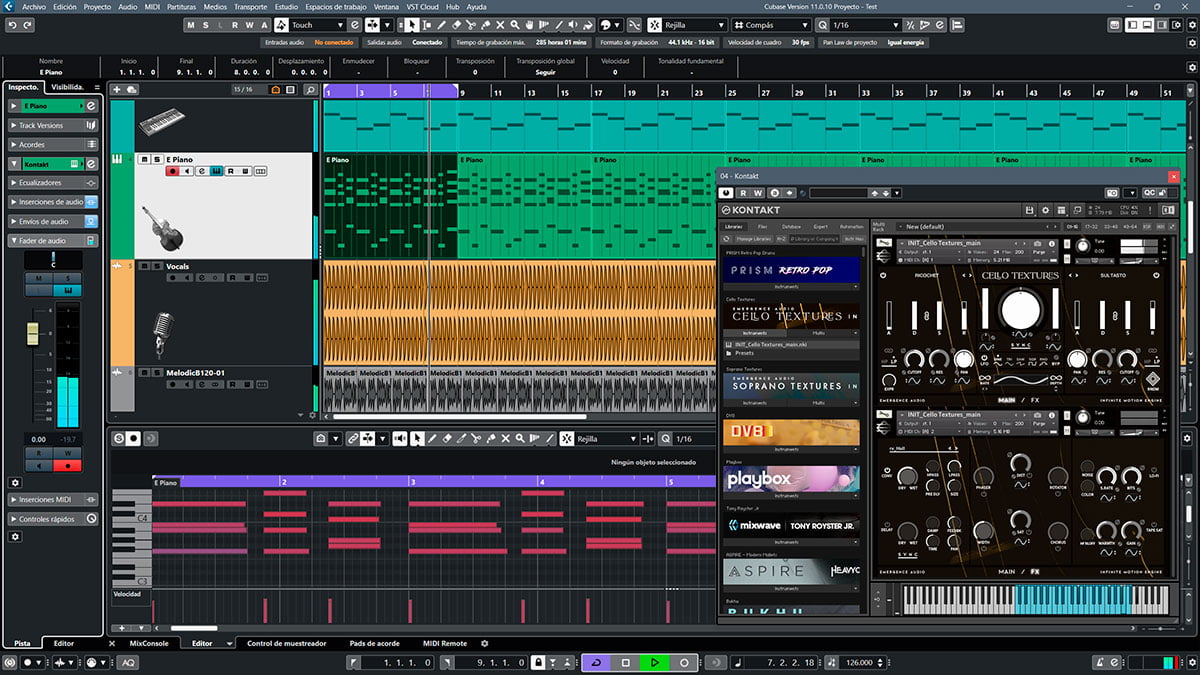Toggle global Write W automation button
The width and height of the screenshot is (1200, 675).
click(249, 24)
